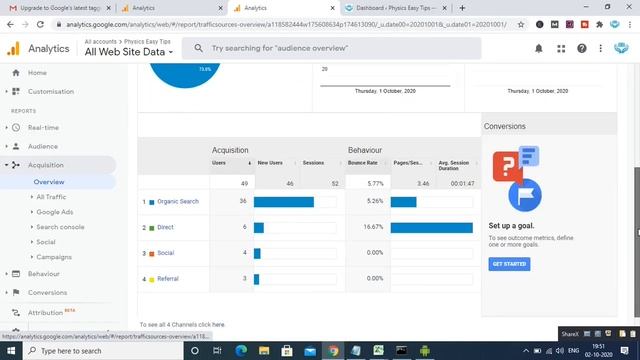Click the blue Organic Search color square

[x=152, y=202]
